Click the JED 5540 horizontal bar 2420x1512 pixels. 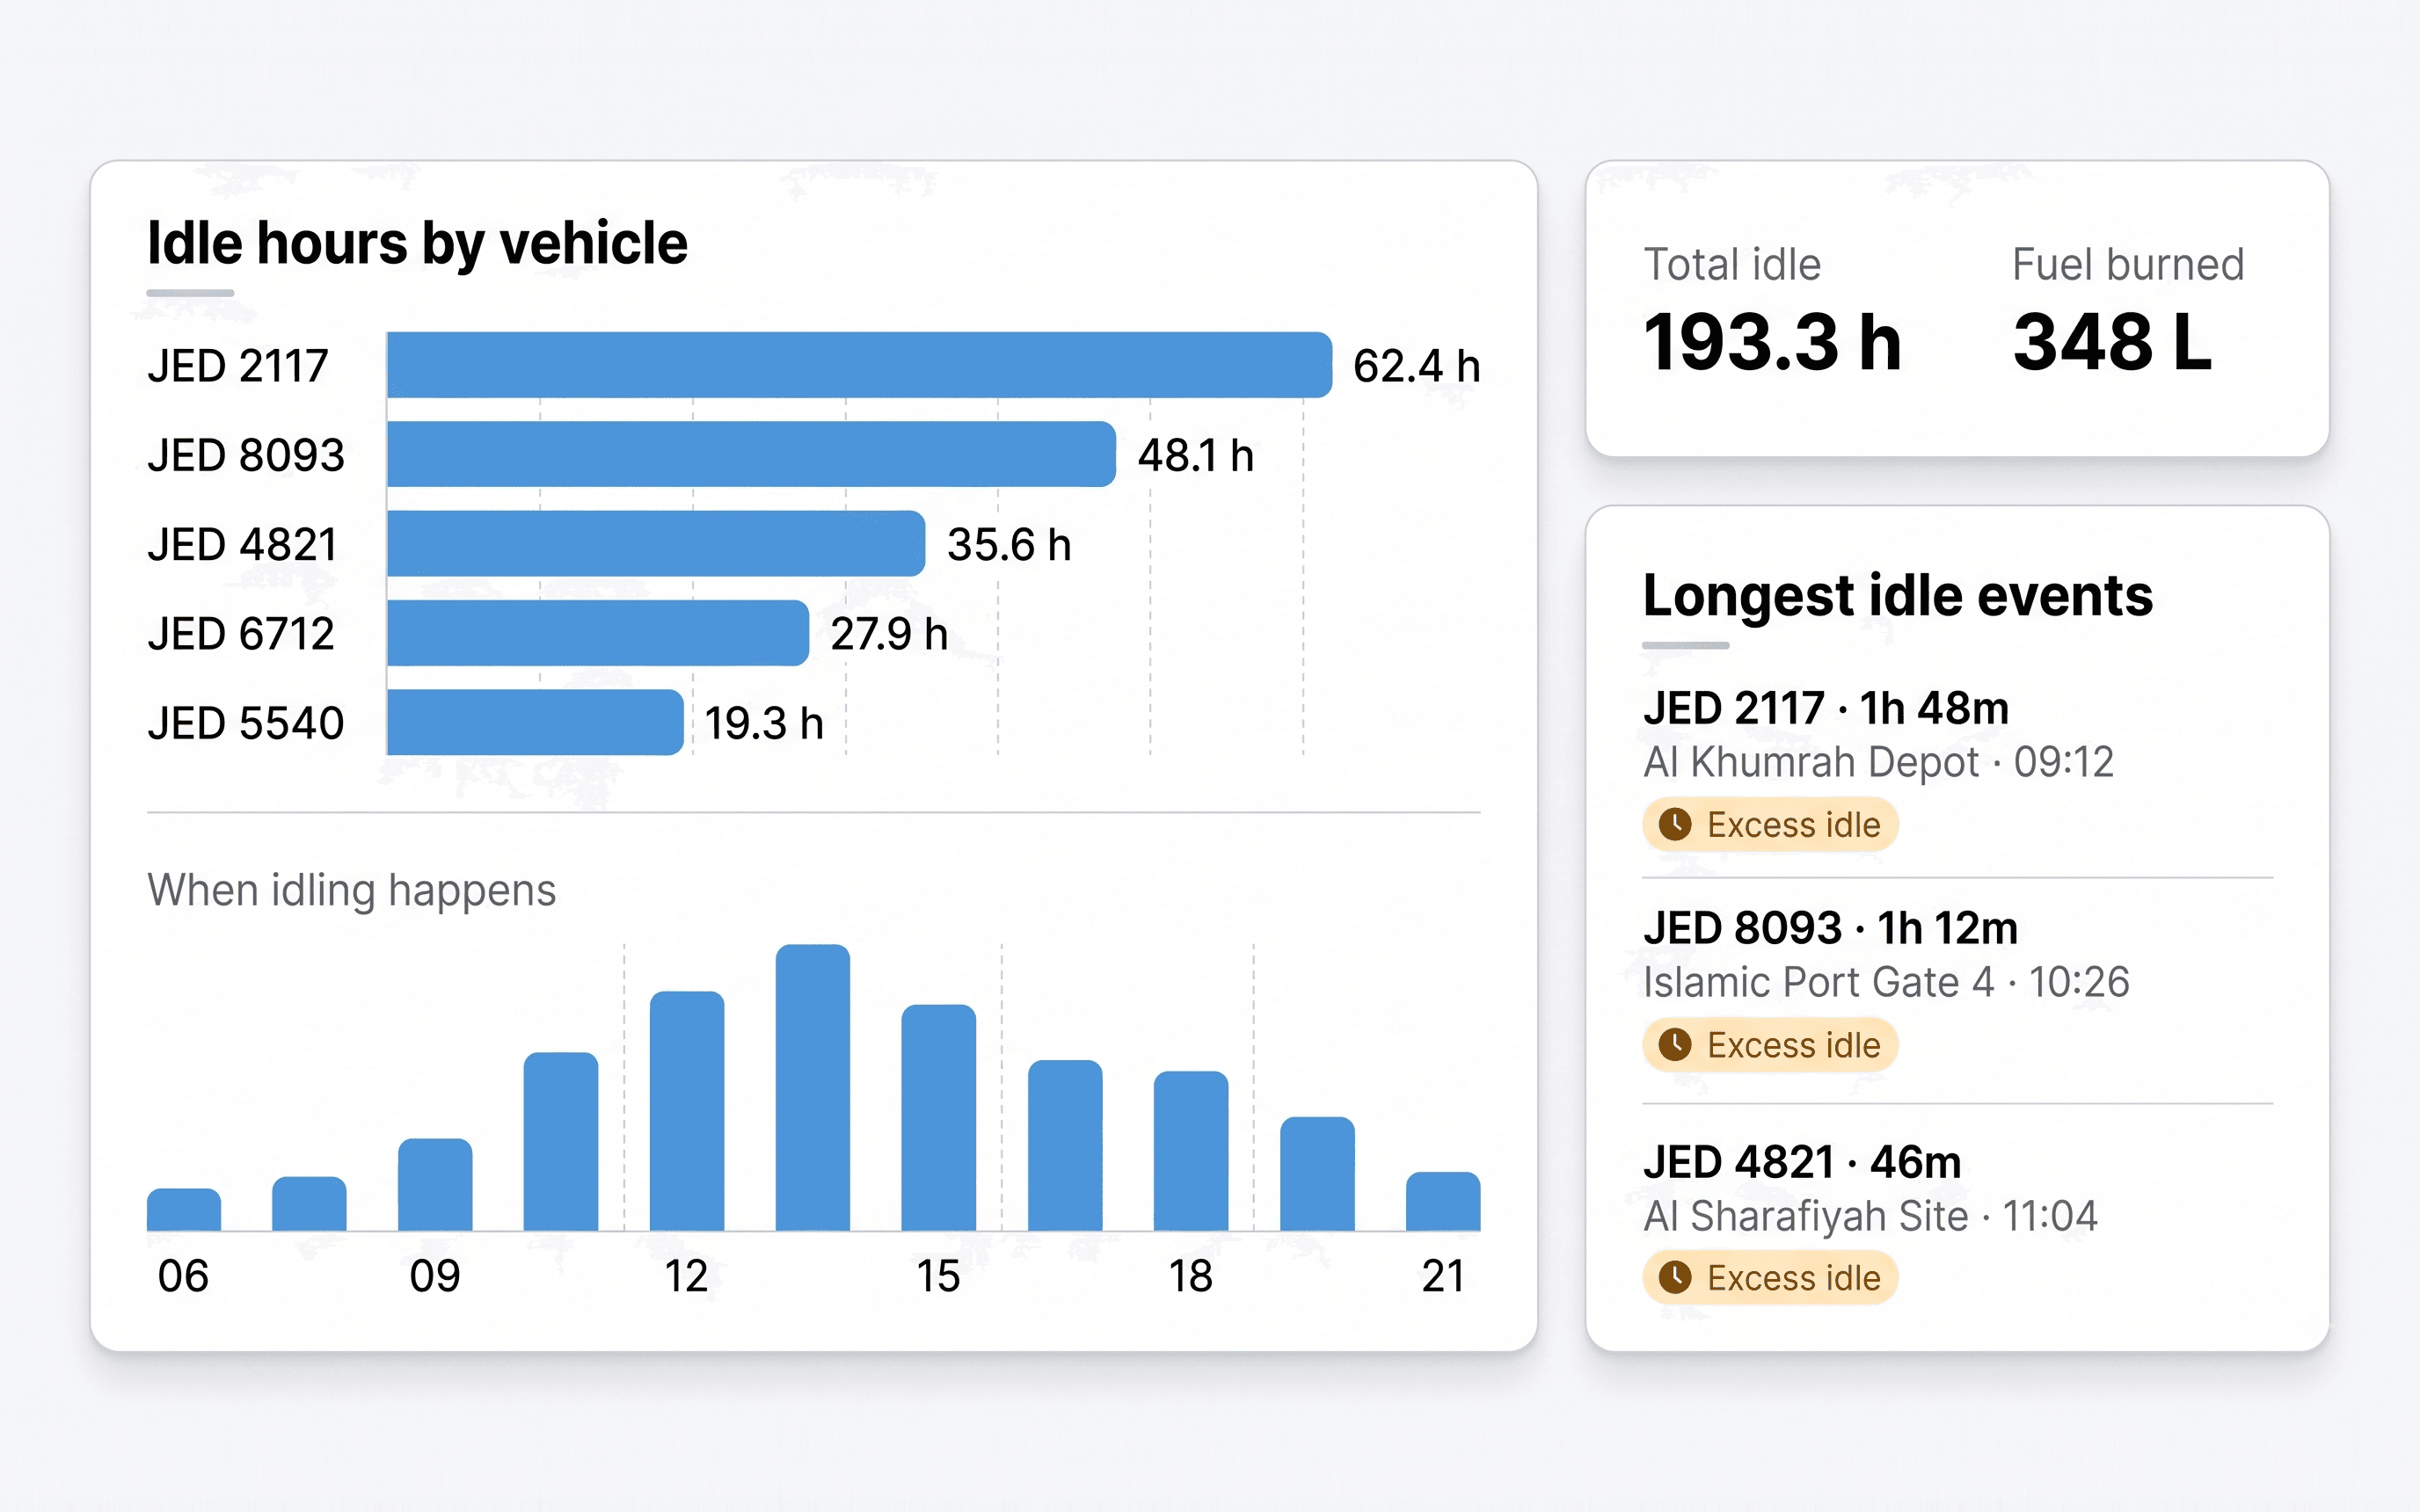pyautogui.click(x=536, y=722)
